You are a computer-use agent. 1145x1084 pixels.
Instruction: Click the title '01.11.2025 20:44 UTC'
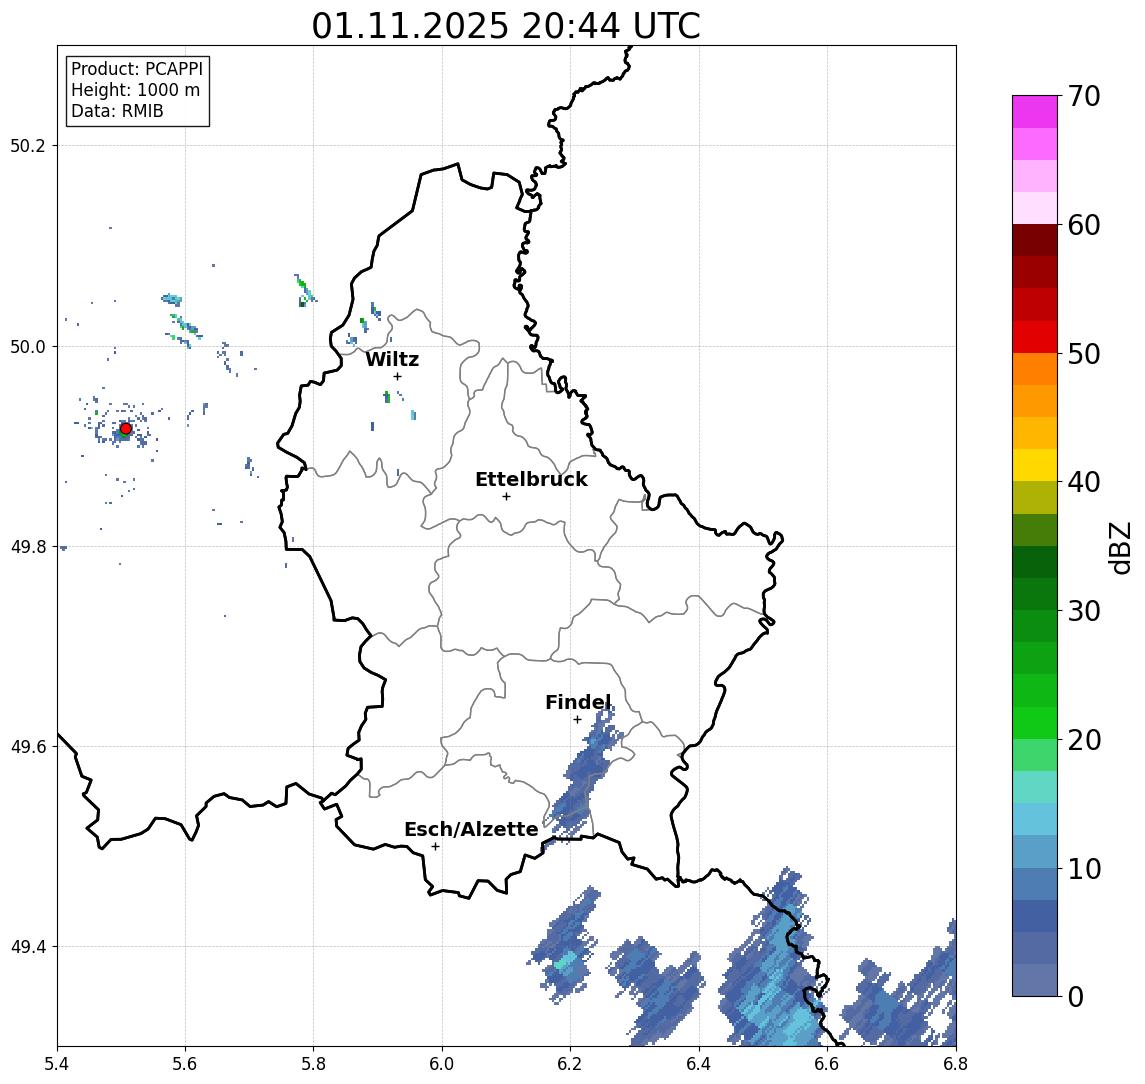tap(506, 26)
